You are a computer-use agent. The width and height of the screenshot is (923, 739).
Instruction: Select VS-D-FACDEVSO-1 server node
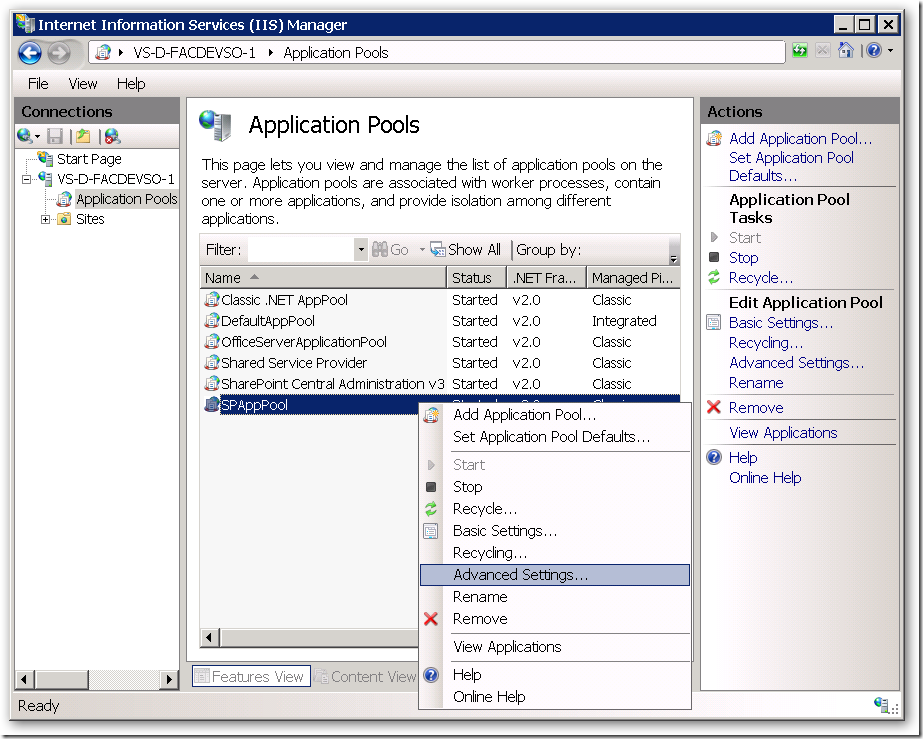point(115,179)
